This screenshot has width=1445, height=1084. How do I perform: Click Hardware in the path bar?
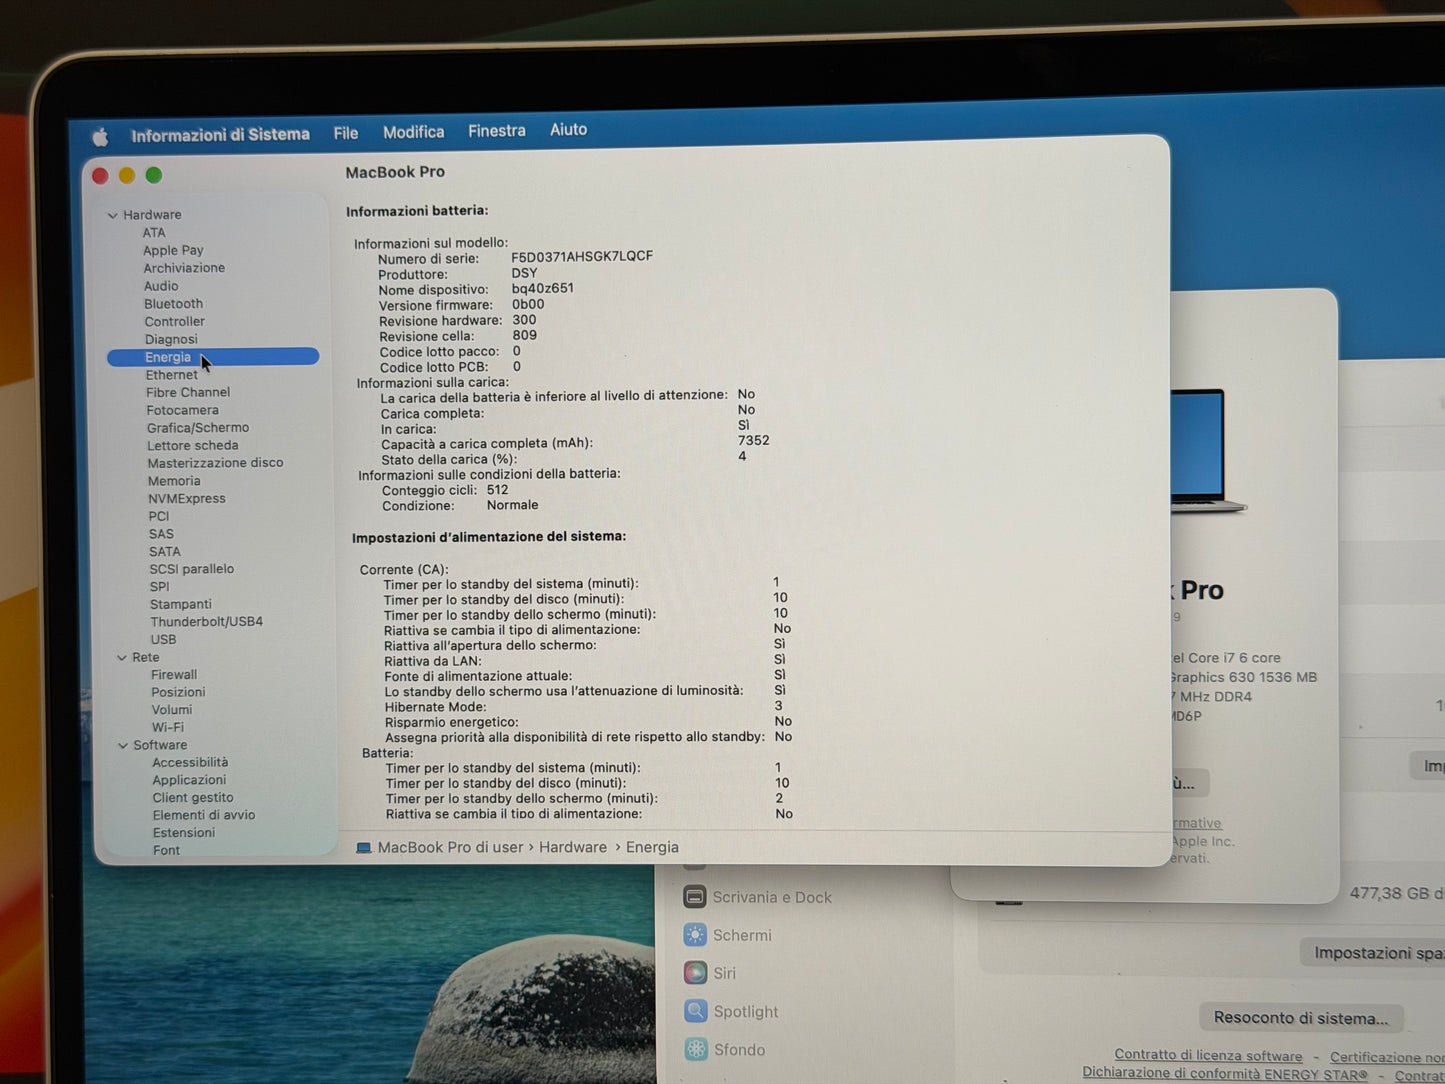pos(573,848)
